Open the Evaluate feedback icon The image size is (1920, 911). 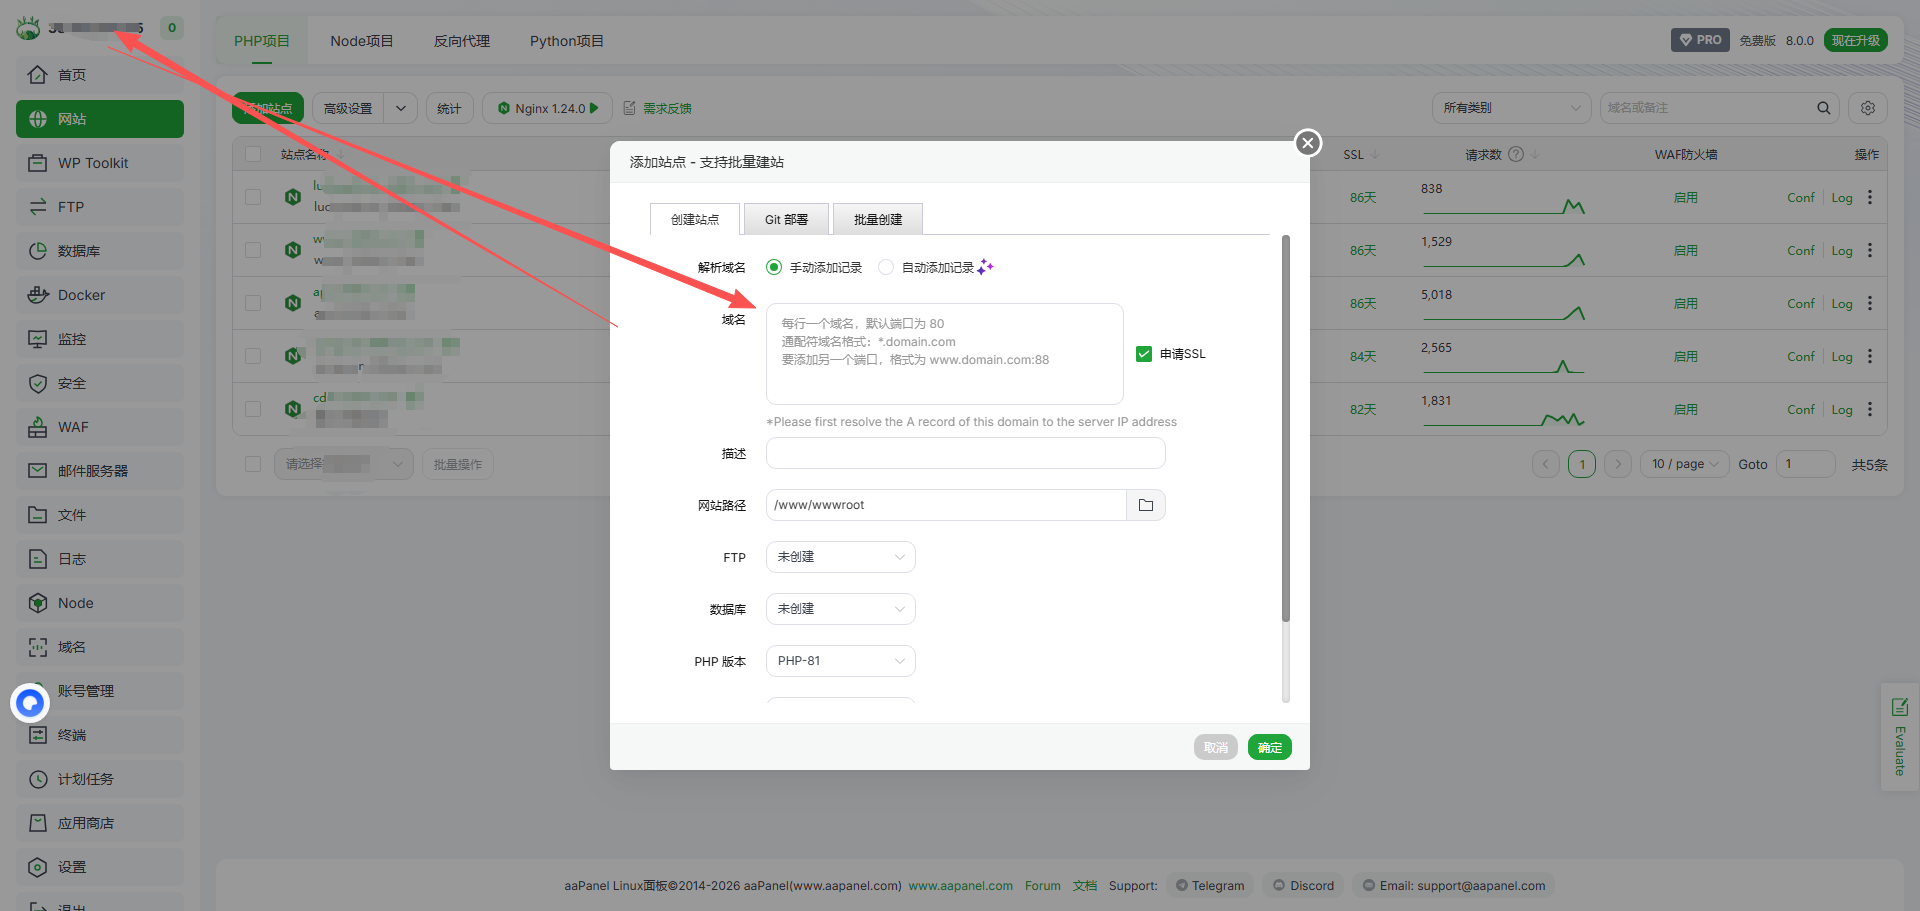1899,708
